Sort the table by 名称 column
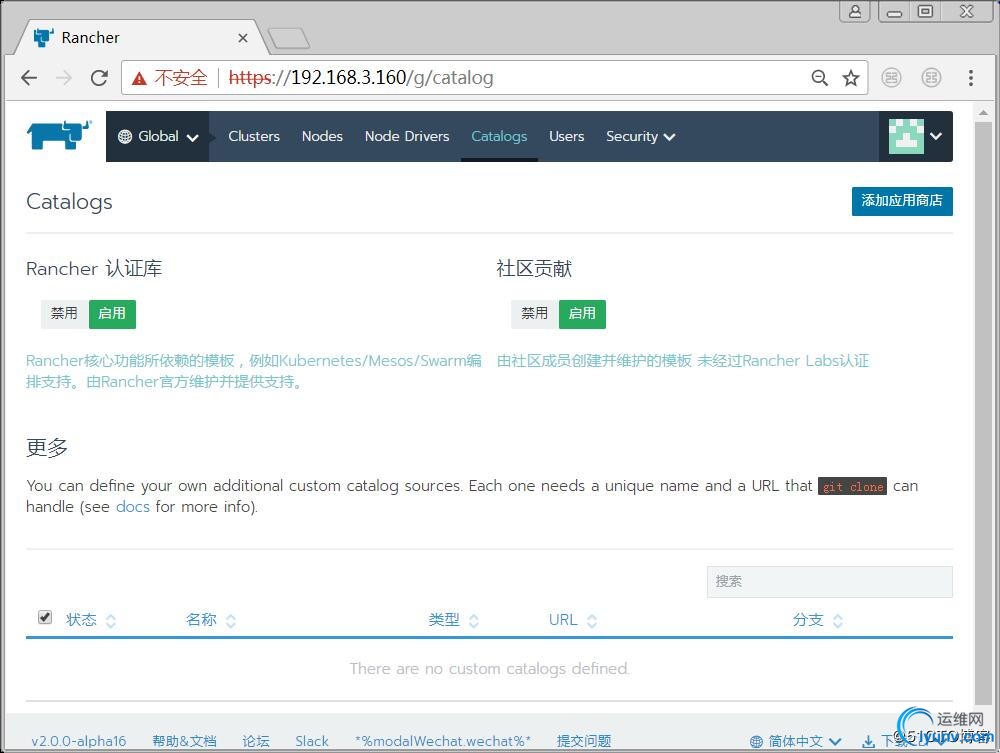Viewport: 1000px width, 753px height. tap(210, 620)
